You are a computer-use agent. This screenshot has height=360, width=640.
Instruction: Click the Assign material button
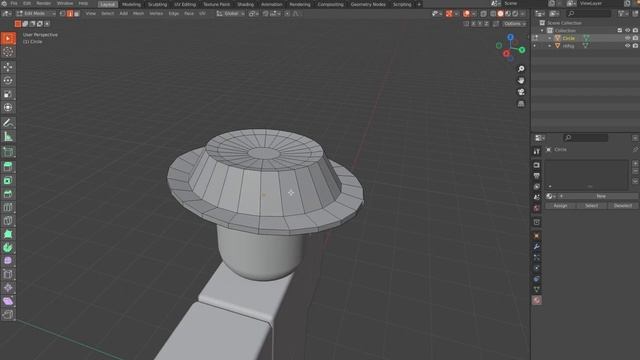coord(560,206)
